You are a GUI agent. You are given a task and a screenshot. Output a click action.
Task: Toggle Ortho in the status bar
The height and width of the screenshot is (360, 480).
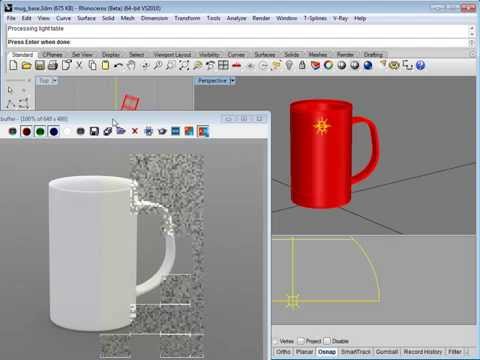283,352
